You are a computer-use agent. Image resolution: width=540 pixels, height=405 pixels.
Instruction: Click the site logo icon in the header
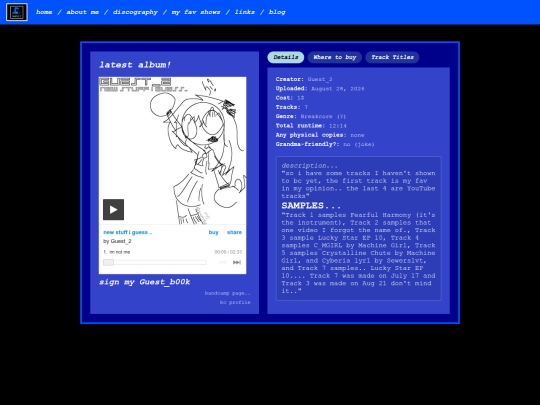point(17,12)
